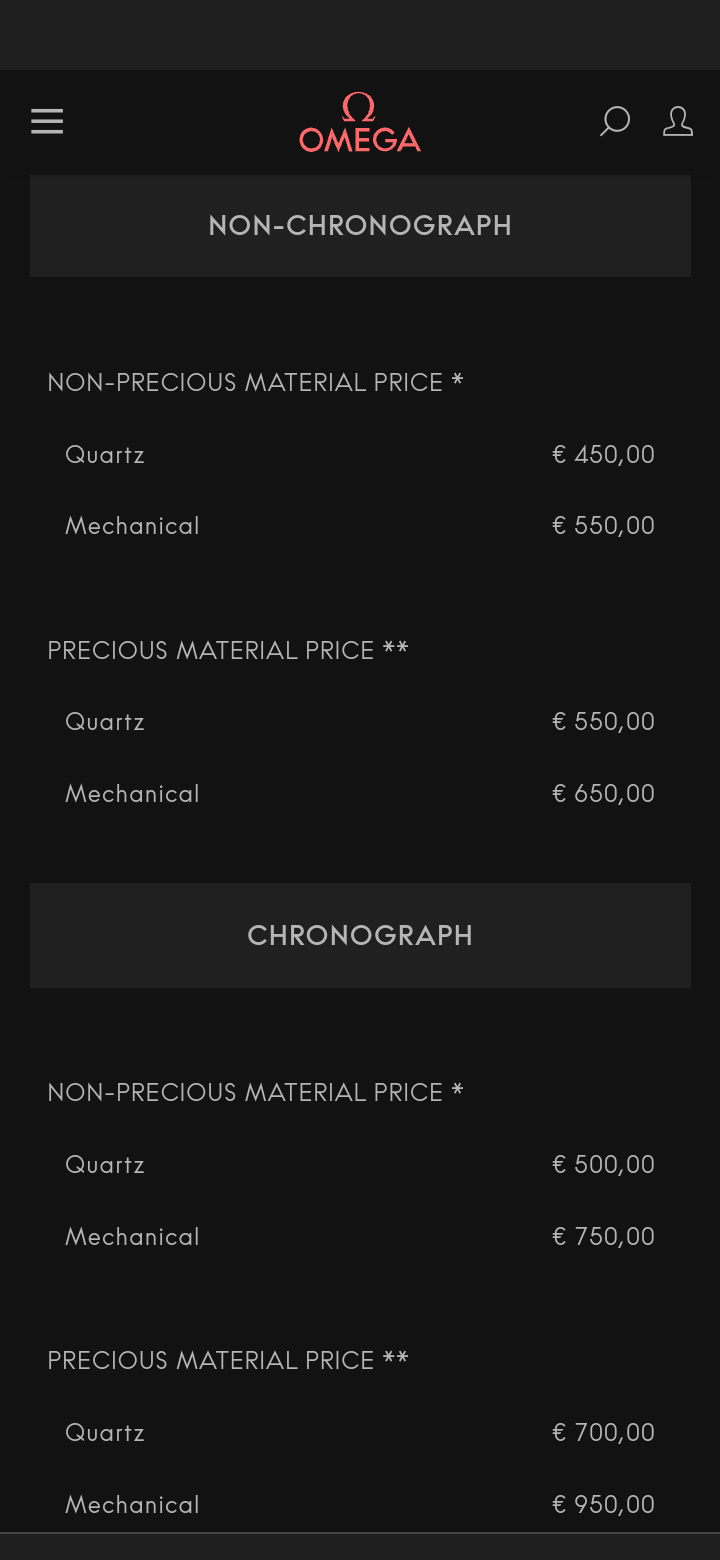Select the Mechanical label beside € 950,00
720x1560 pixels.
[132, 1505]
